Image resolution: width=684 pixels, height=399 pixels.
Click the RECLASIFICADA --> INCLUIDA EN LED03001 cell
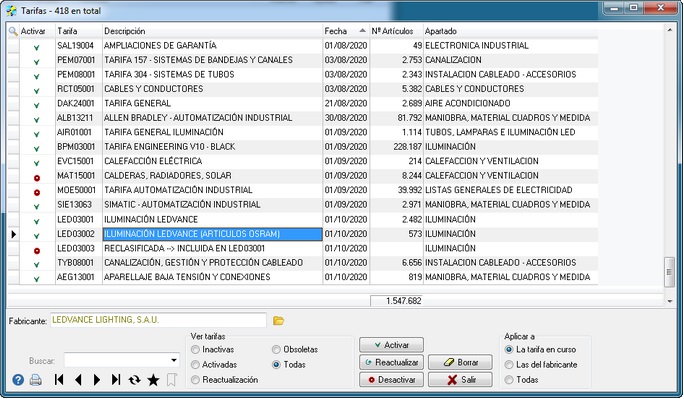pos(212,249)
